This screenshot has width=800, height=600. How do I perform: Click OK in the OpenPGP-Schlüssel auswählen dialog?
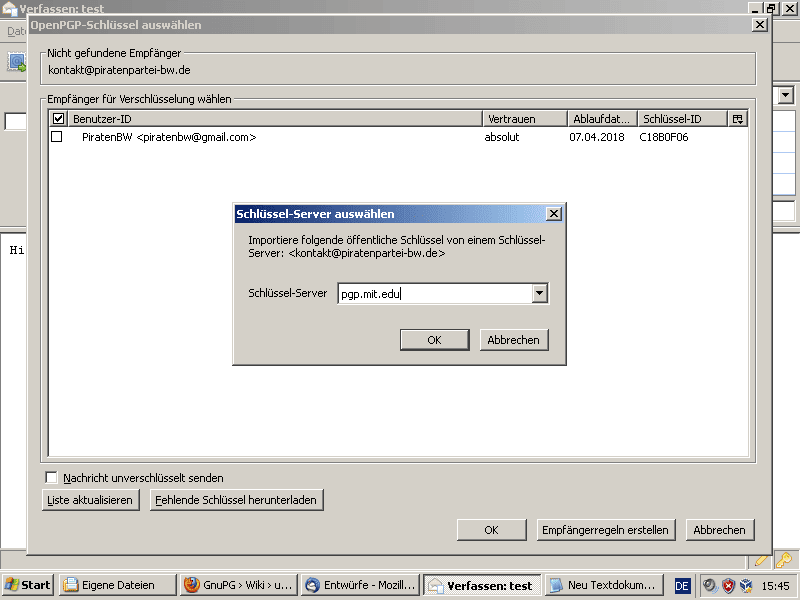tap(491, 530)
